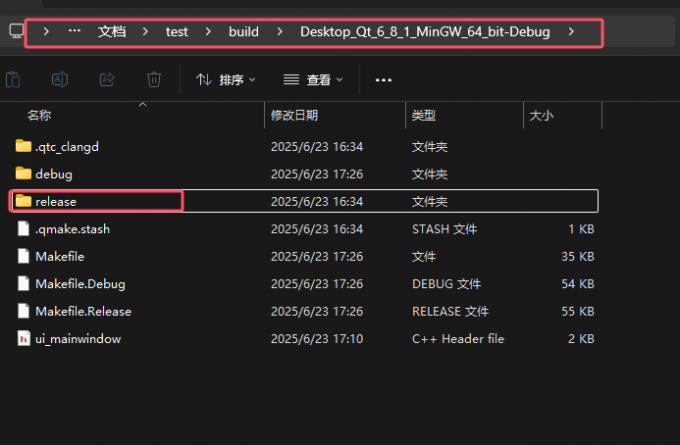Select the release folder icon
This screenshot has width=680, height=445.
(x=23, y=201)
